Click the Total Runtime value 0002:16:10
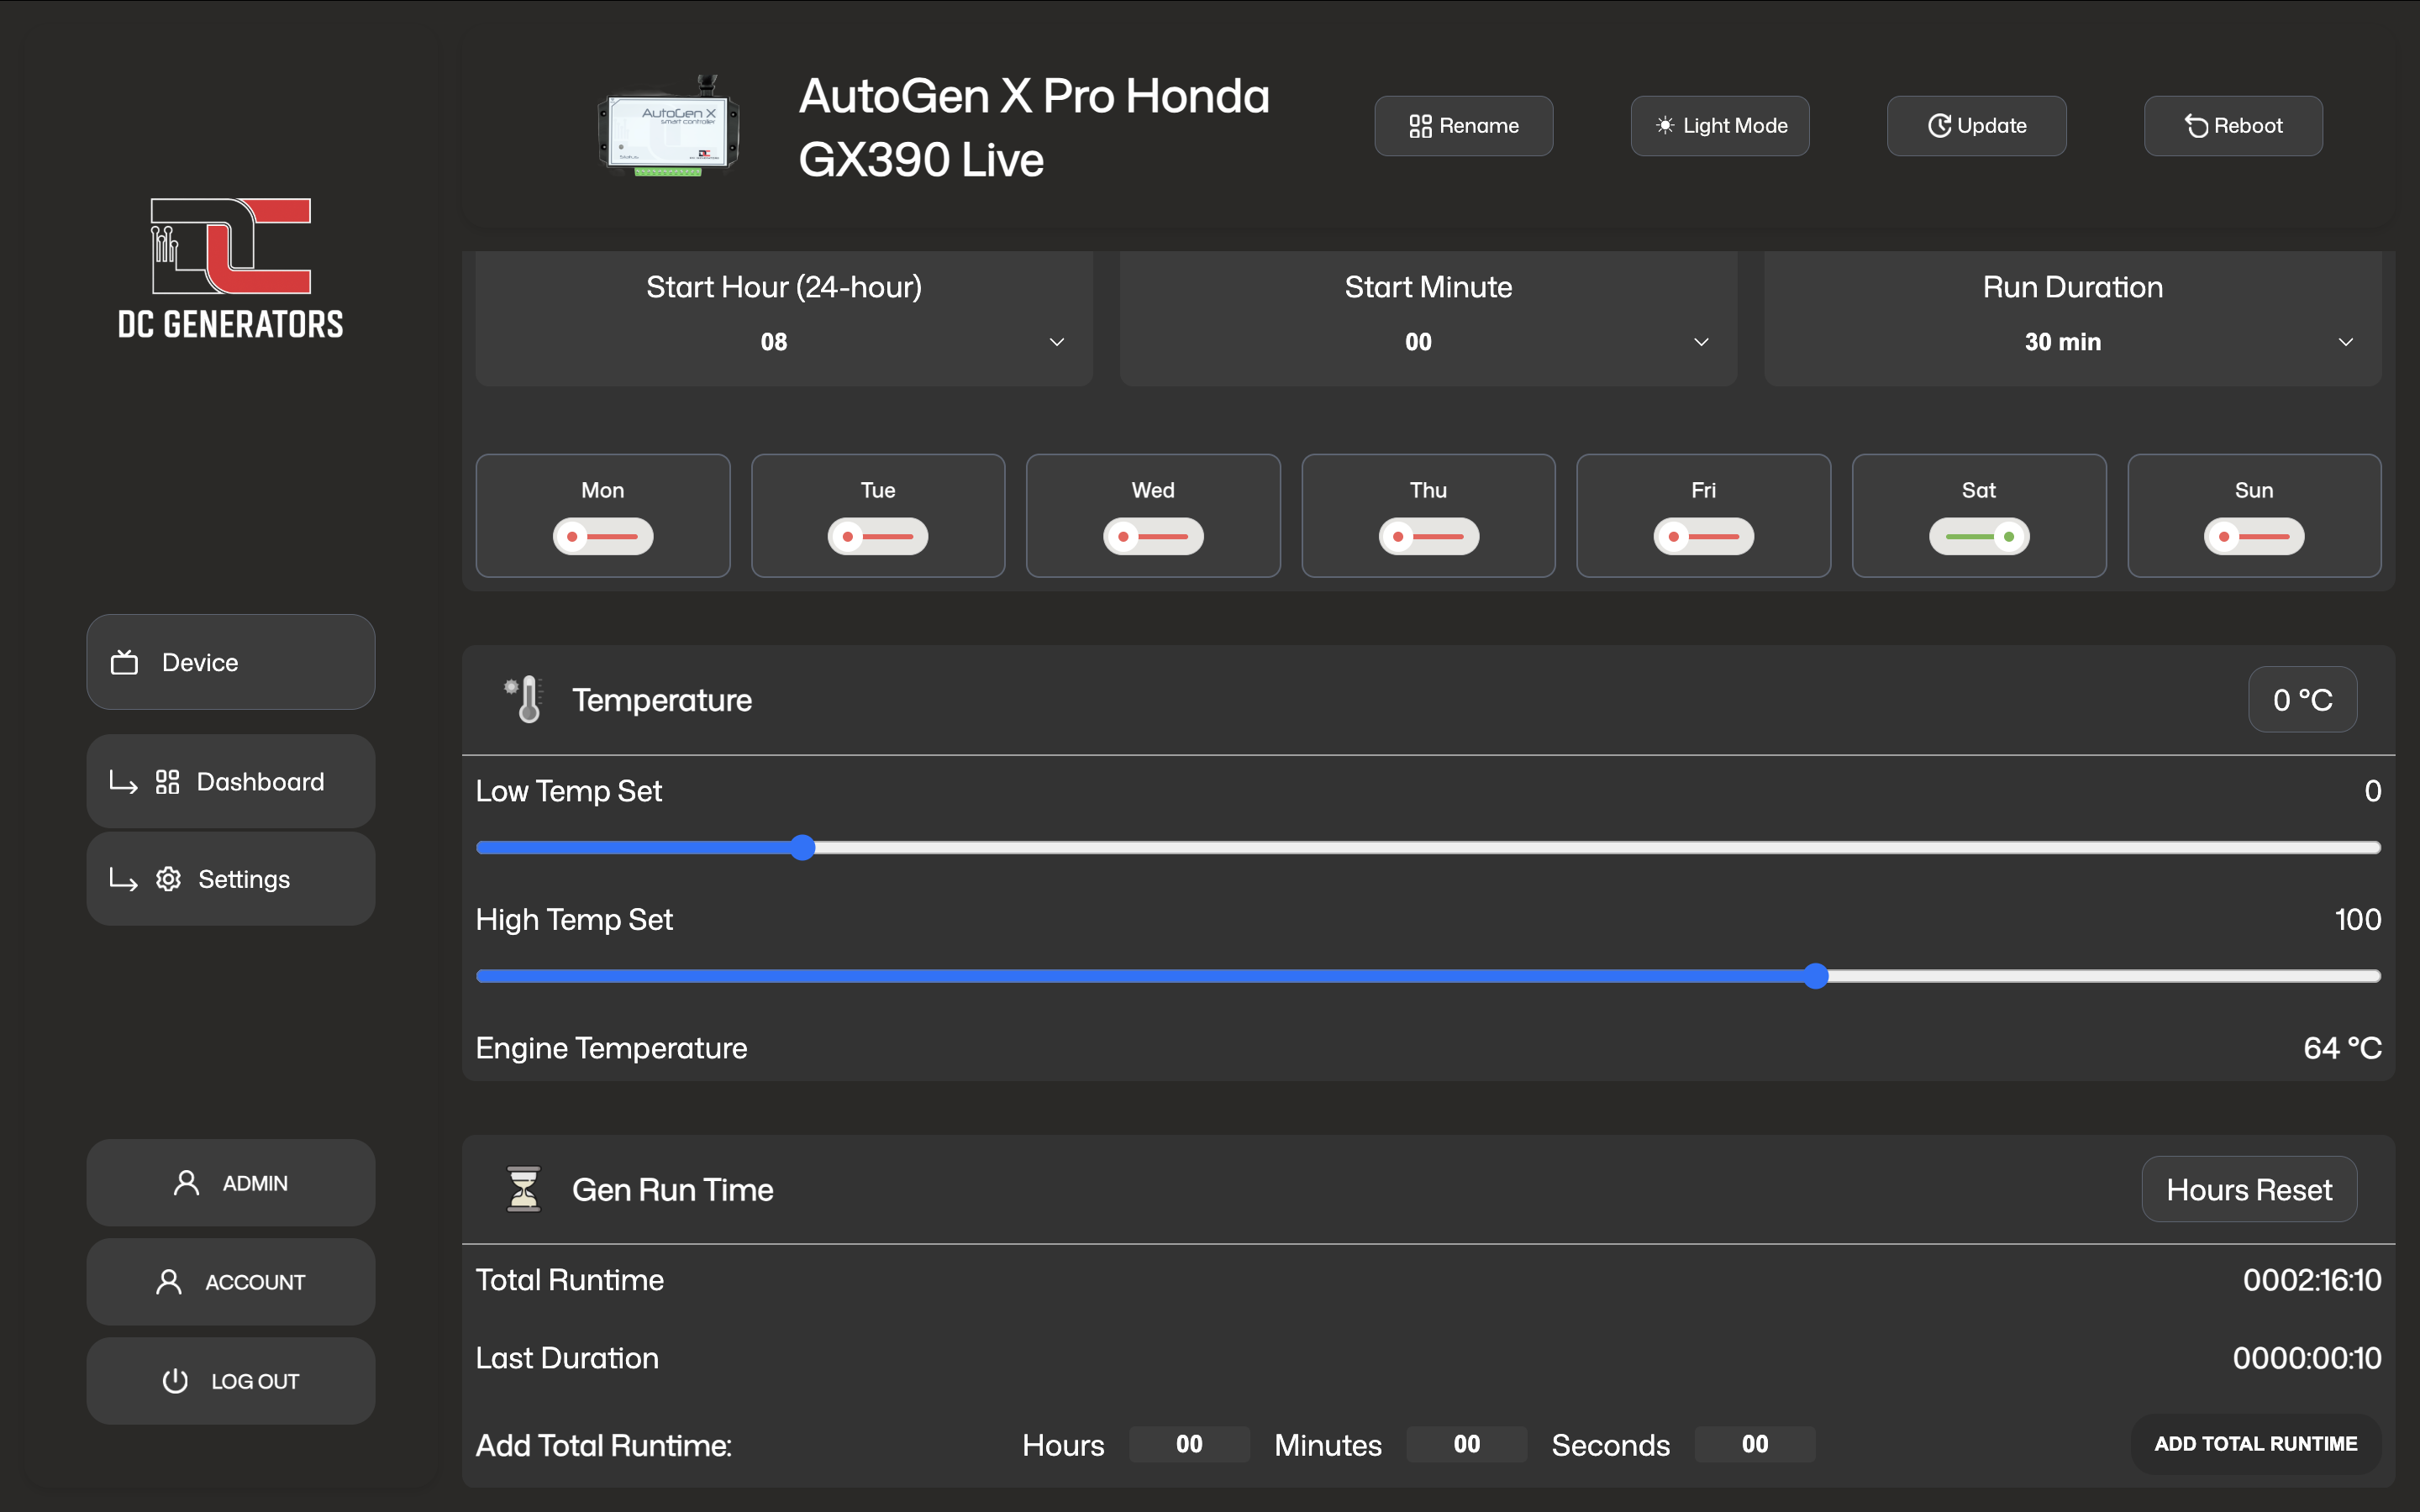The width and height of the screenshot is (2420, 1512). coord(2312,1280)
